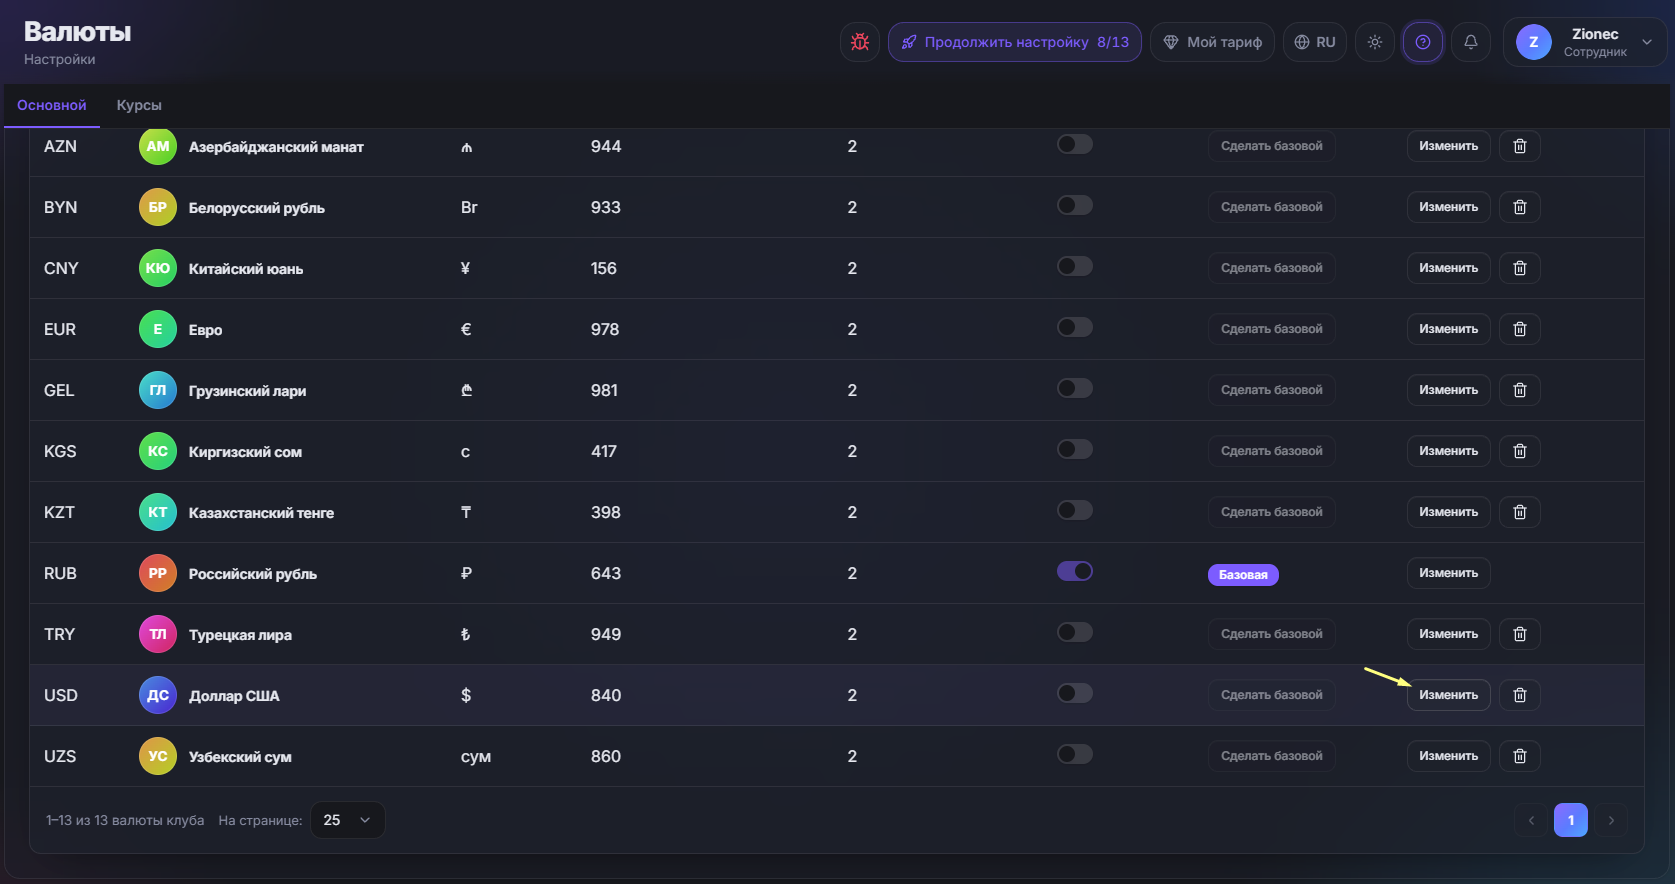Click trash icon in the USD row
Image resolution: width=1675 pixels, height=884 pixels.
tap(1520, 695)
